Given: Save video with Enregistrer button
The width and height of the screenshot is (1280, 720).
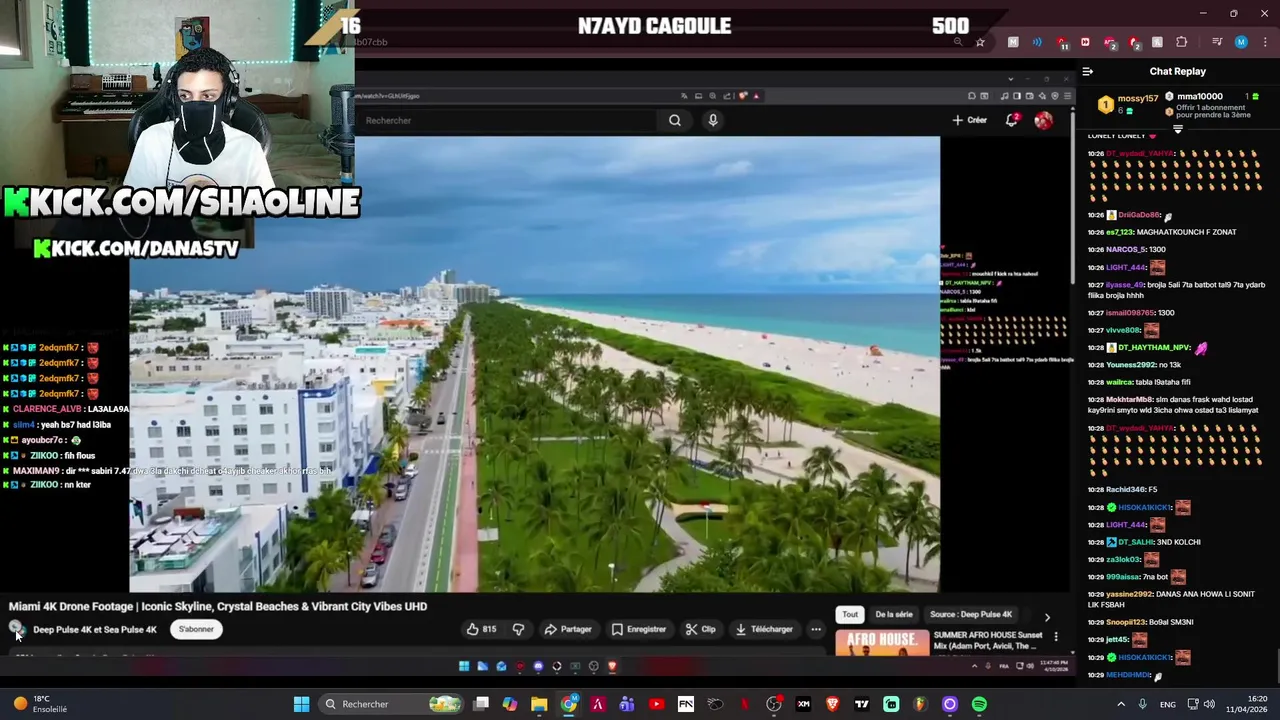Looking at the screenshot, I should [x=638, y=629].
